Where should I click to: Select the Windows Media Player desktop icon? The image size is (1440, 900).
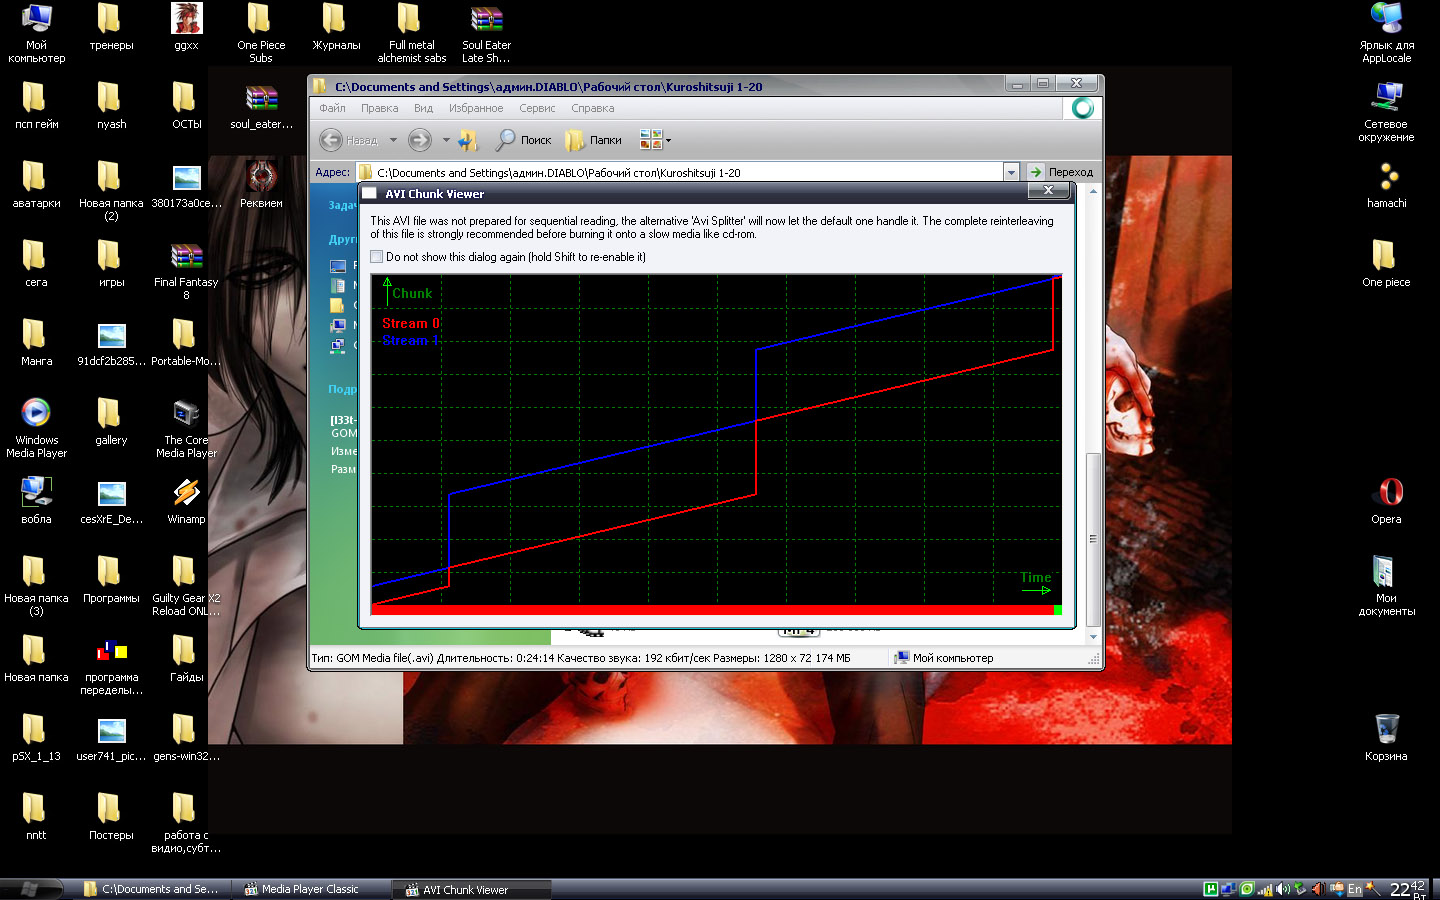36,428
